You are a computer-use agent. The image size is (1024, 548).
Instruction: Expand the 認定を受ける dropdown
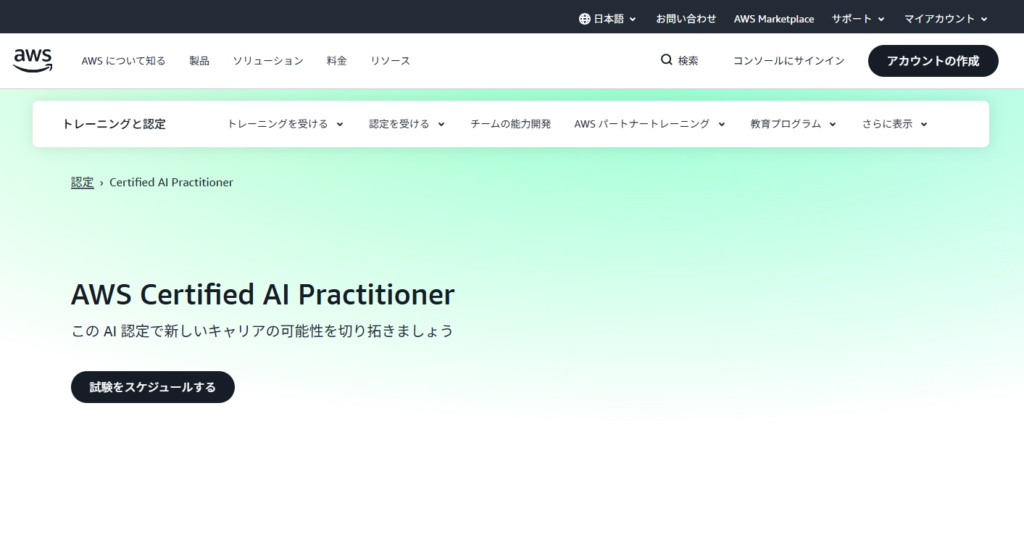pos(406,124)
